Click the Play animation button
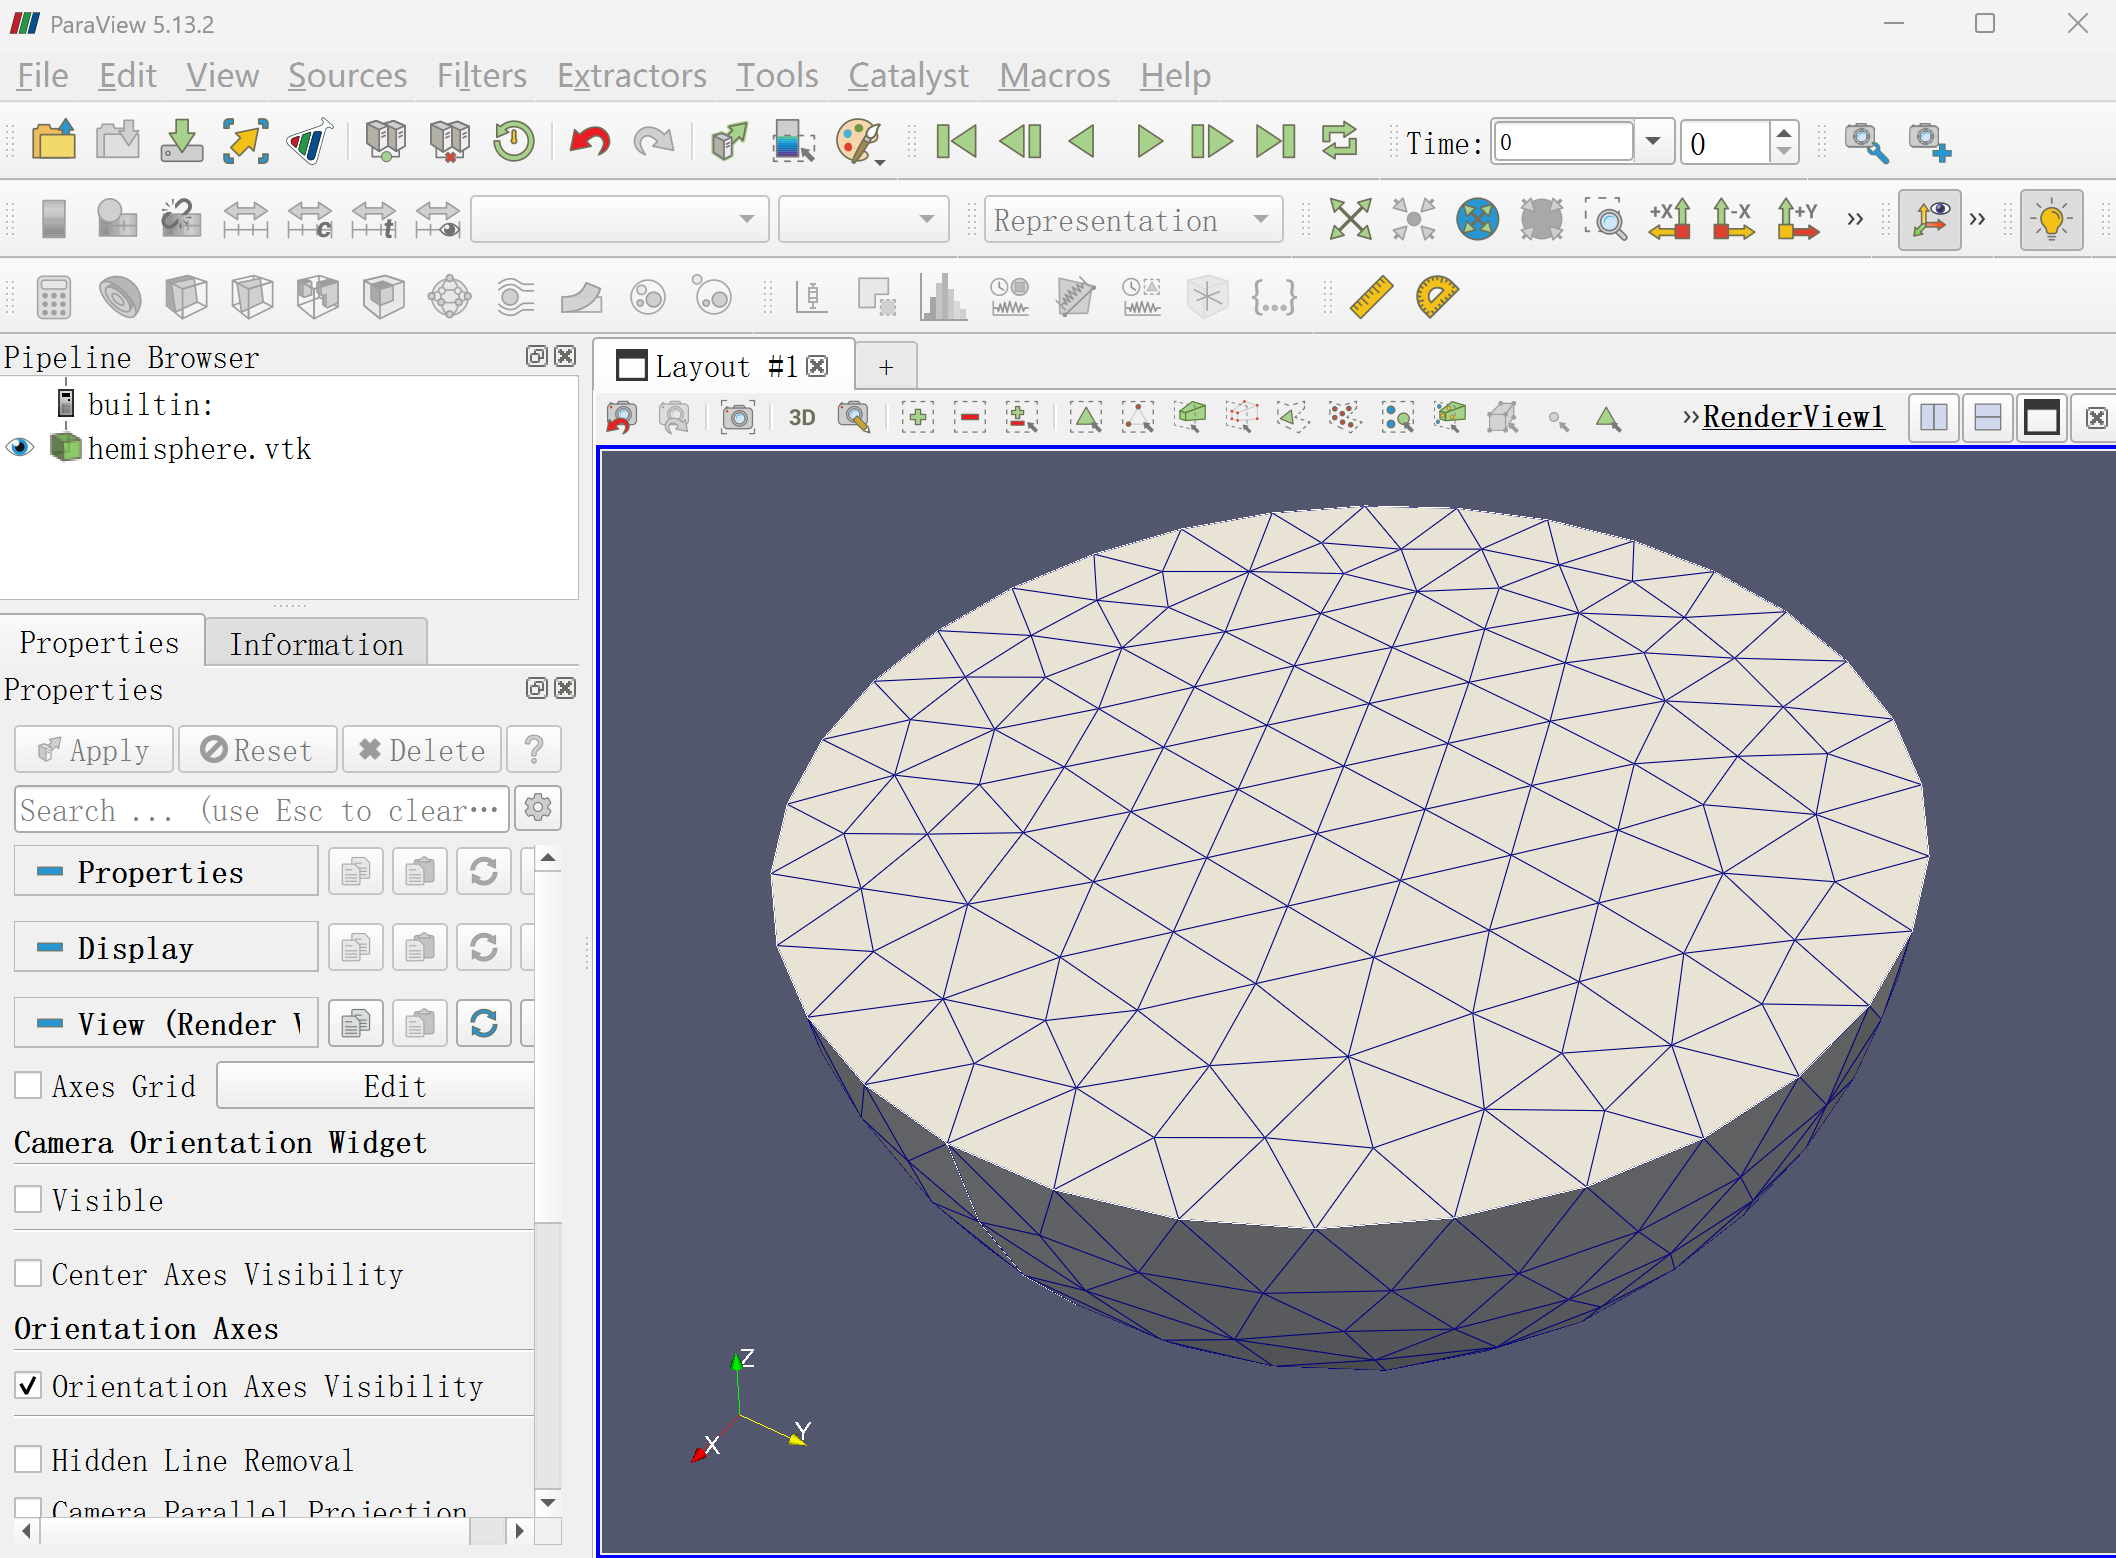 pos(1149,141)
